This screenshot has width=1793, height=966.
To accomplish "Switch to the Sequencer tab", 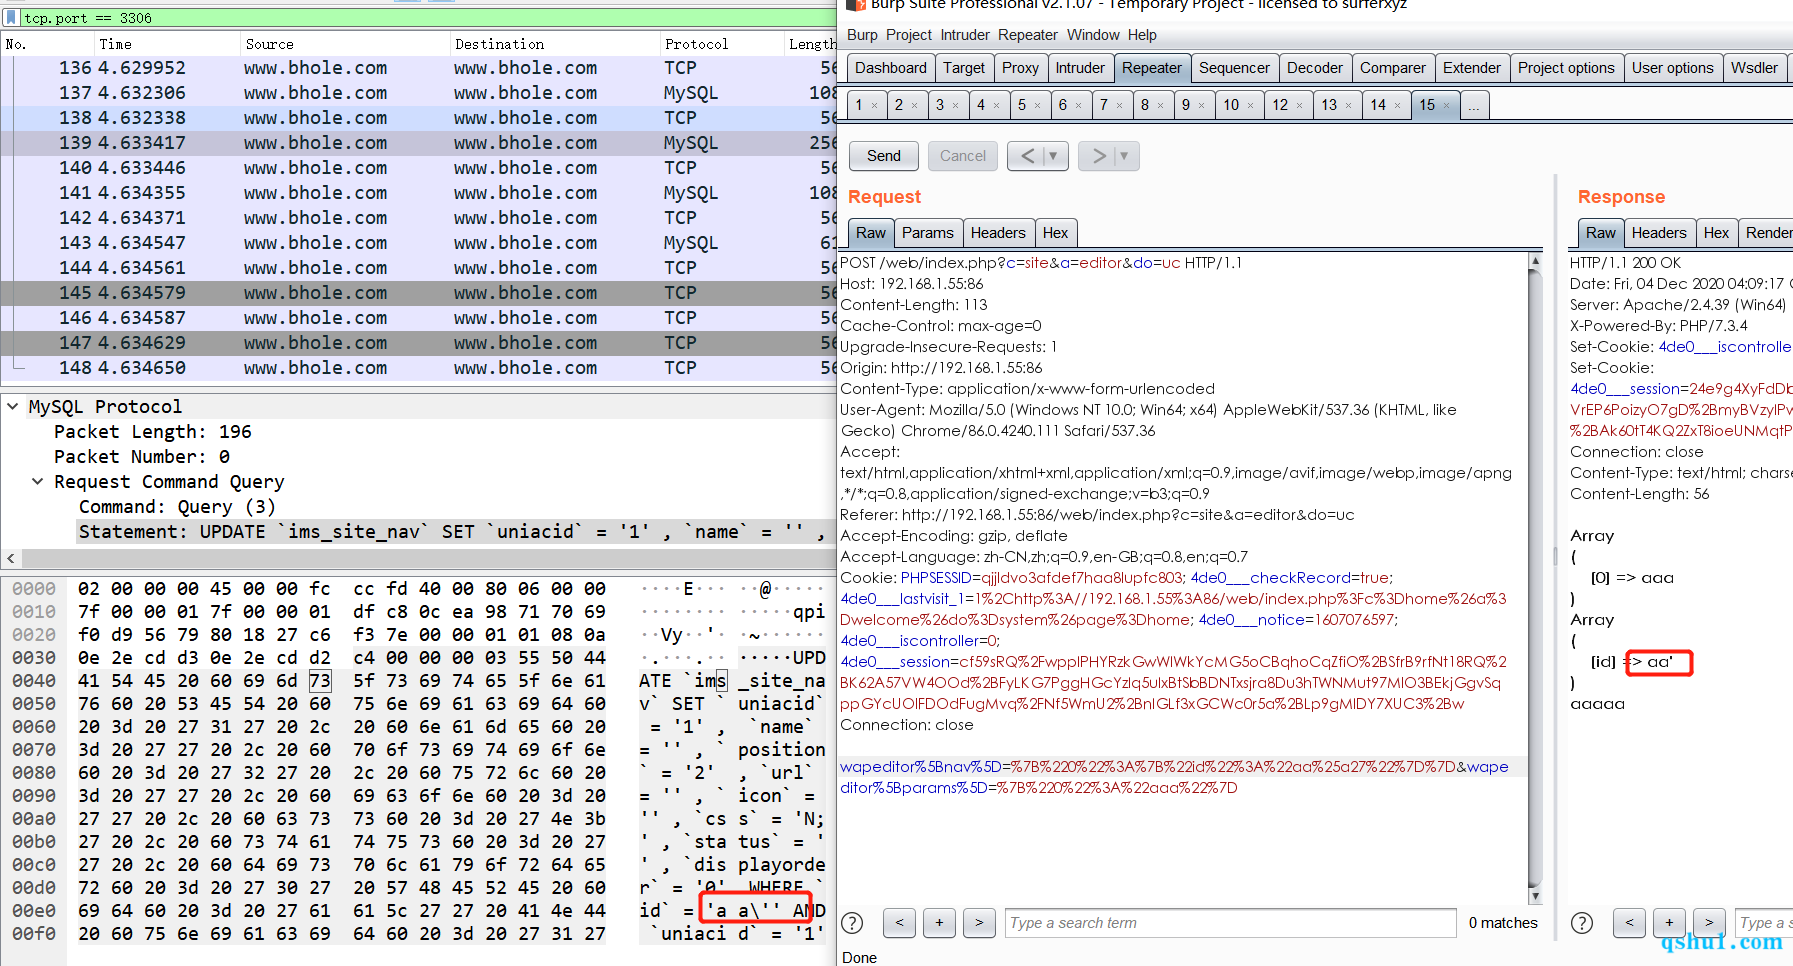I will click(x=1234, y=68).
